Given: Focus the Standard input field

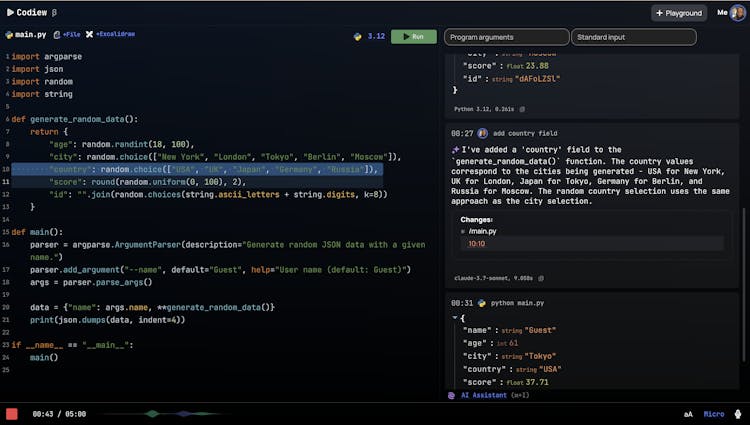Looking at the screenshot, I should click(634, 37).
